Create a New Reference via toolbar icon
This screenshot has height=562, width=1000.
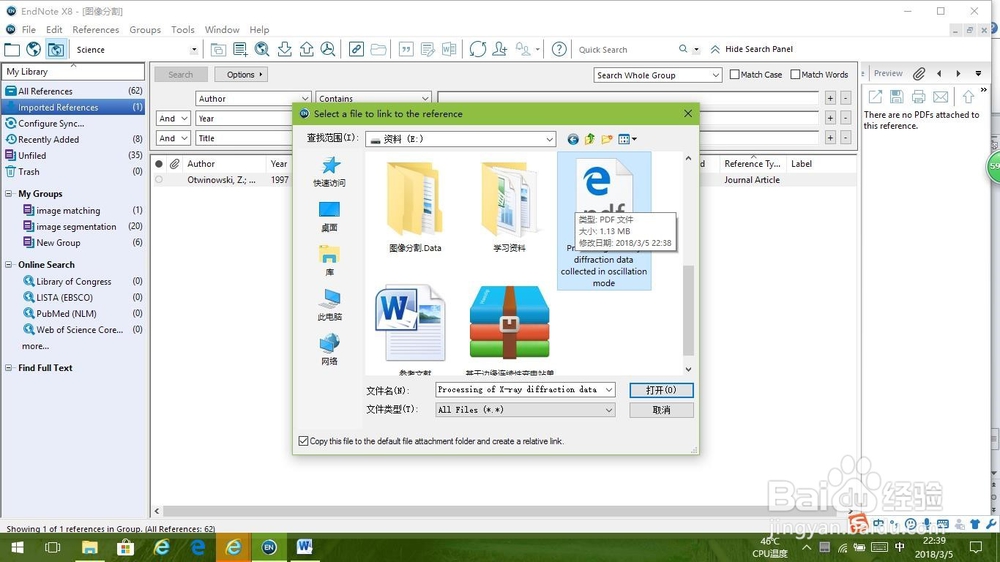tap(240, 49)
